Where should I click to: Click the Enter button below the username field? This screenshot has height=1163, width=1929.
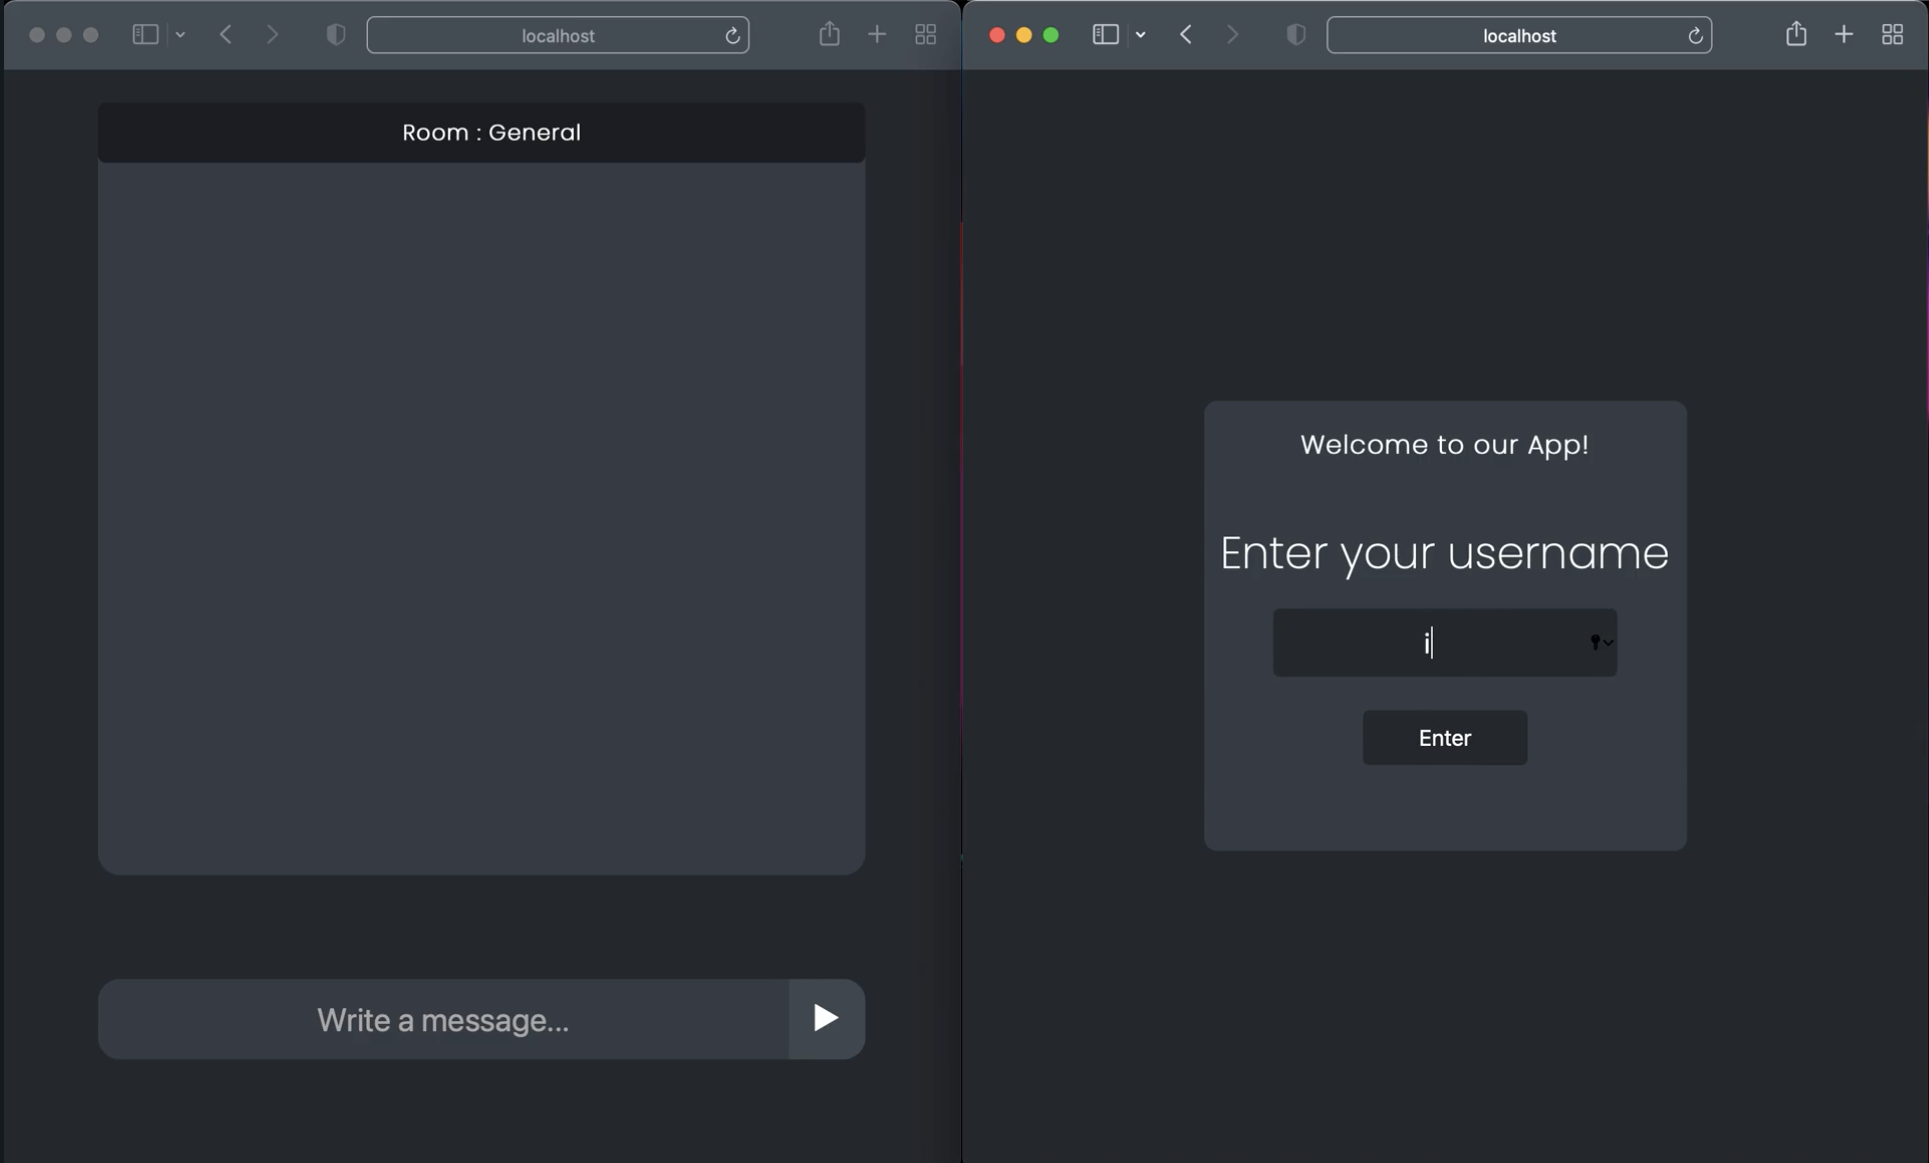pos(1444,738)
